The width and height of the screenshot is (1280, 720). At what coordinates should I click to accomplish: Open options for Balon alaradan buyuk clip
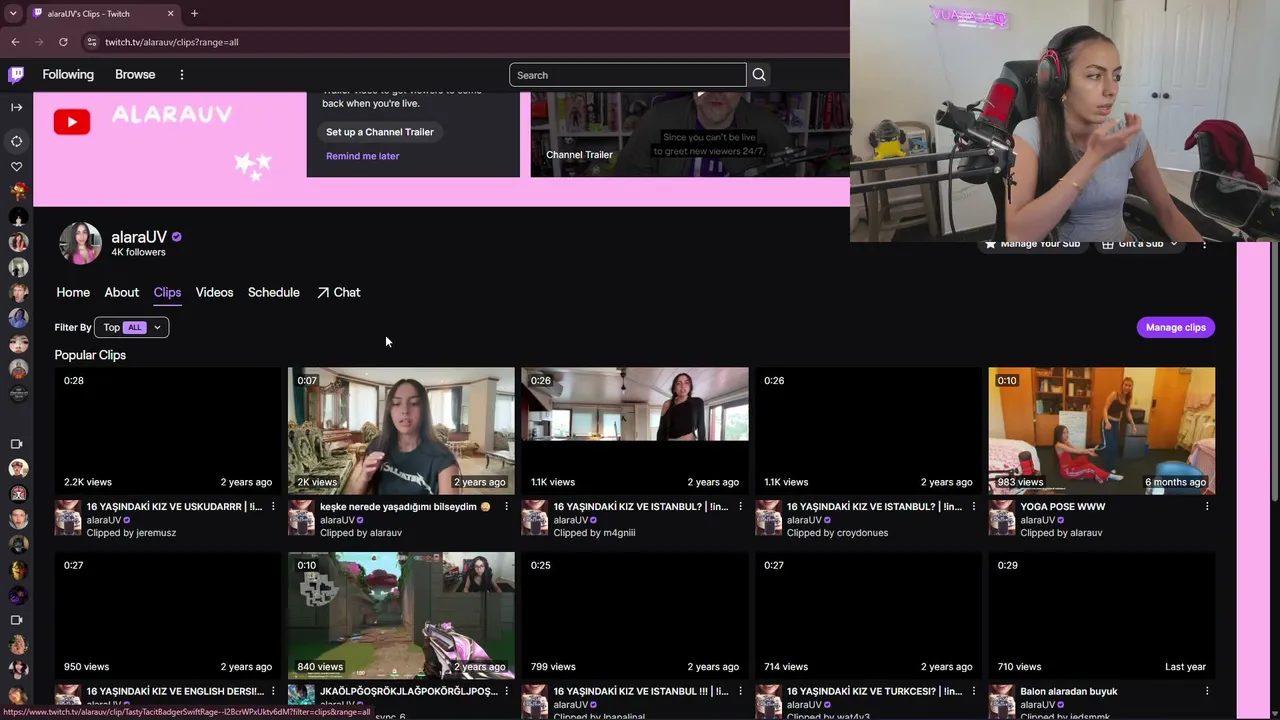1207,691
